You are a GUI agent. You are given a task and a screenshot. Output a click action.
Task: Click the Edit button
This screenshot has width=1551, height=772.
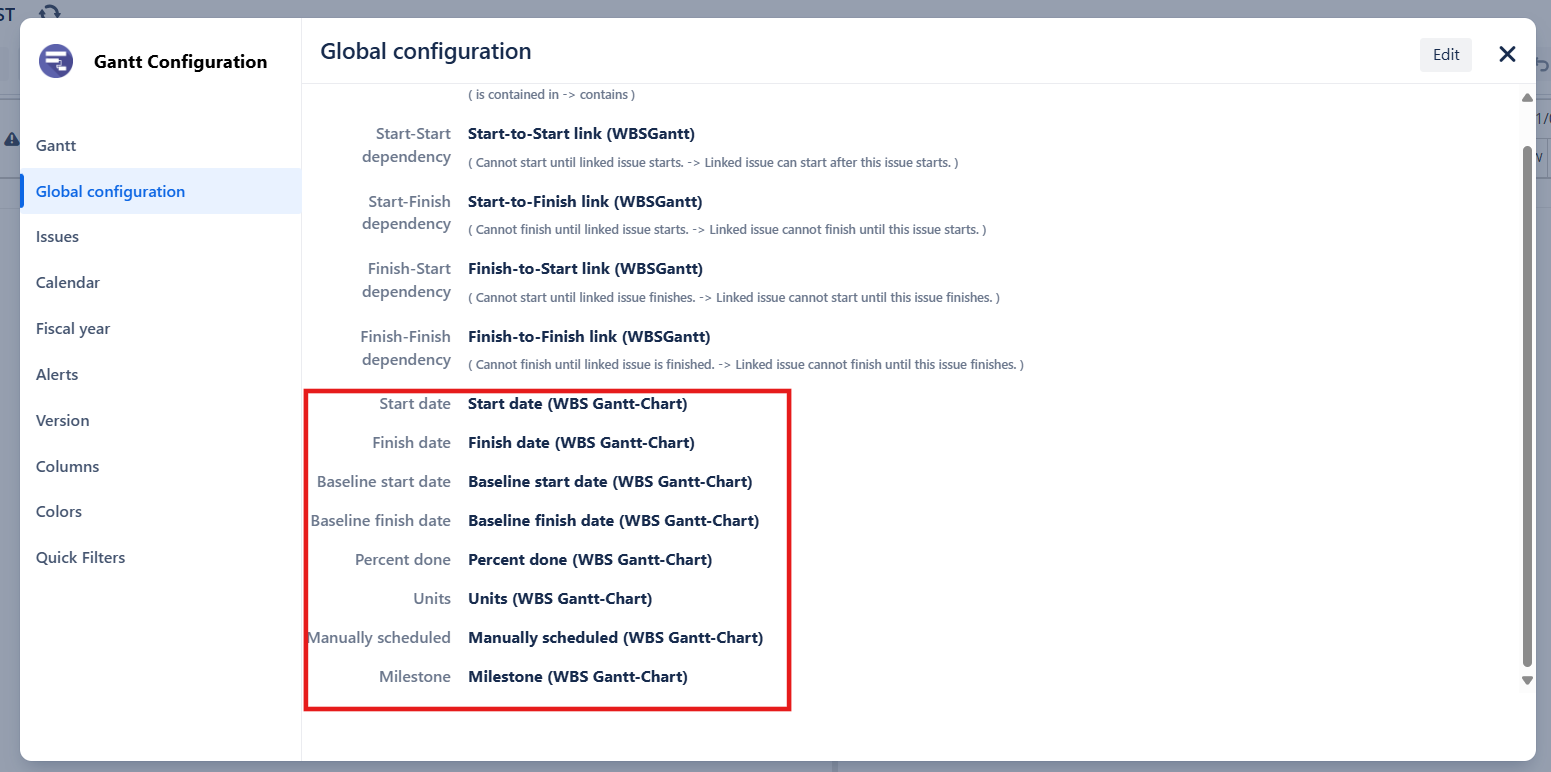point(1445,55)
